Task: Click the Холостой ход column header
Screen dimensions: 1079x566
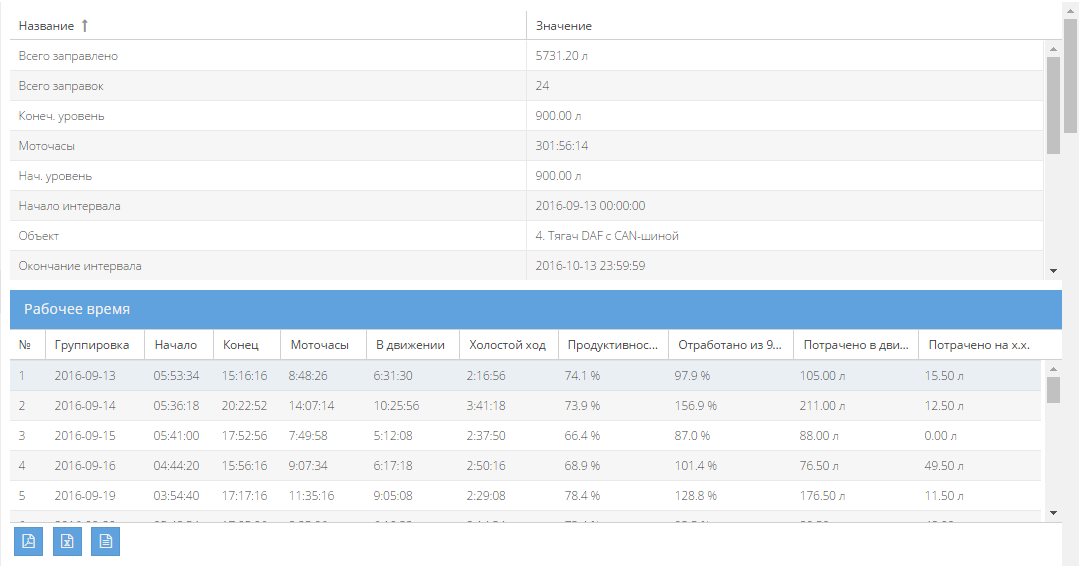Action: [508, 345]
